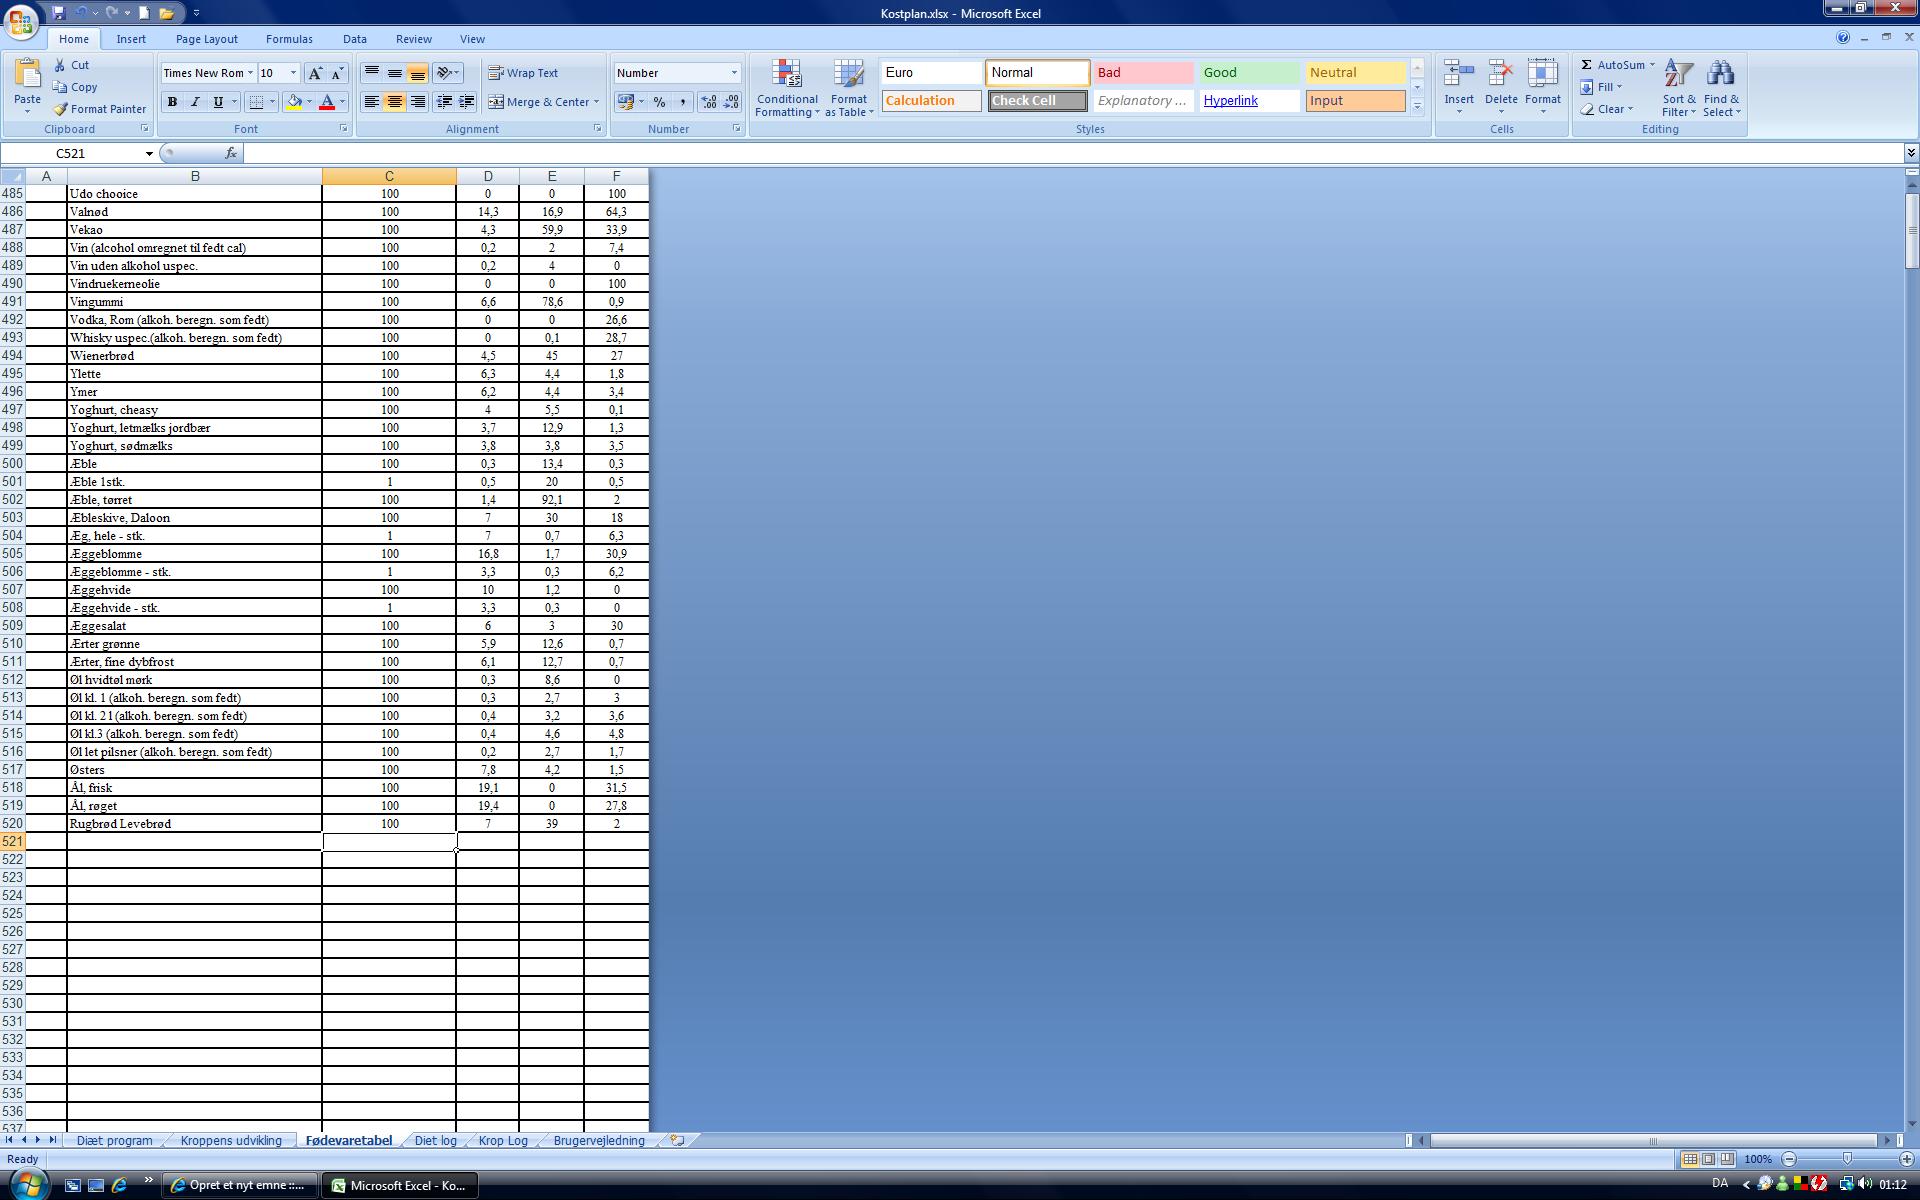Click the insert function fx icon
1920x1200 pixels.
(x=231, y=153)
